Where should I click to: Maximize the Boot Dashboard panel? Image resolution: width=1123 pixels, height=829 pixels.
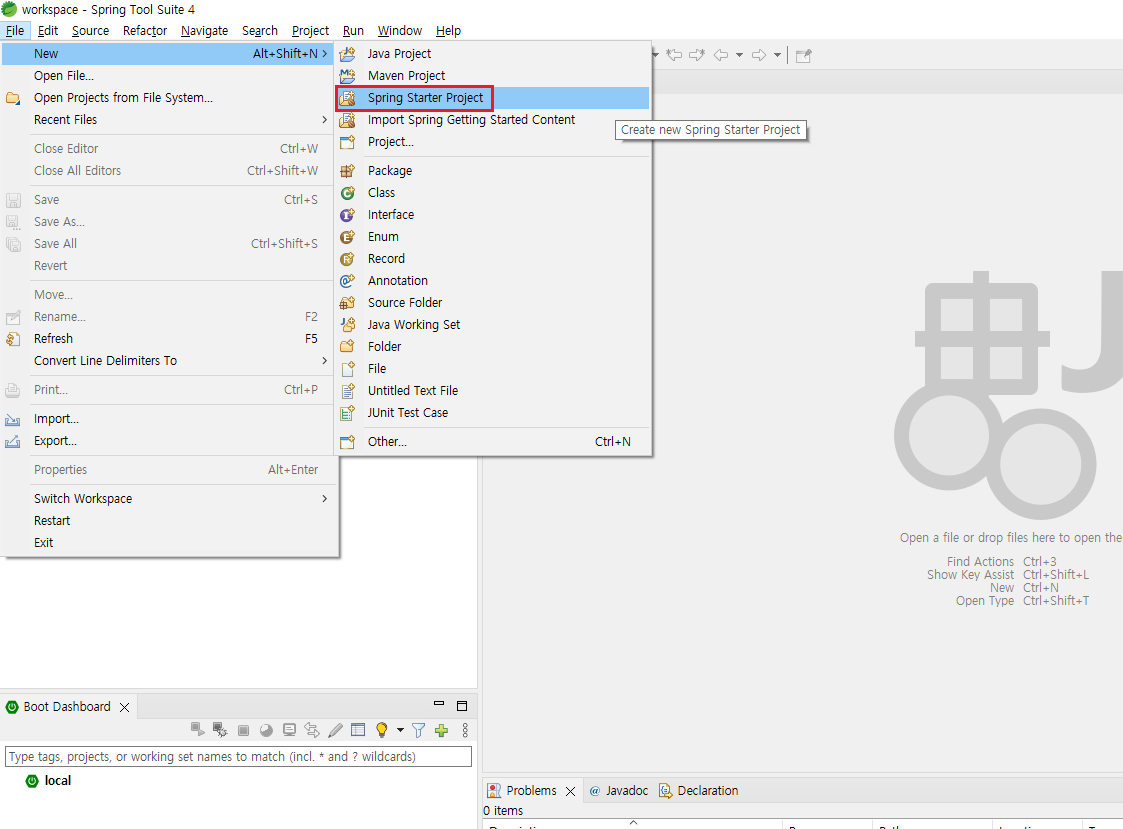[x=462, y=706]
